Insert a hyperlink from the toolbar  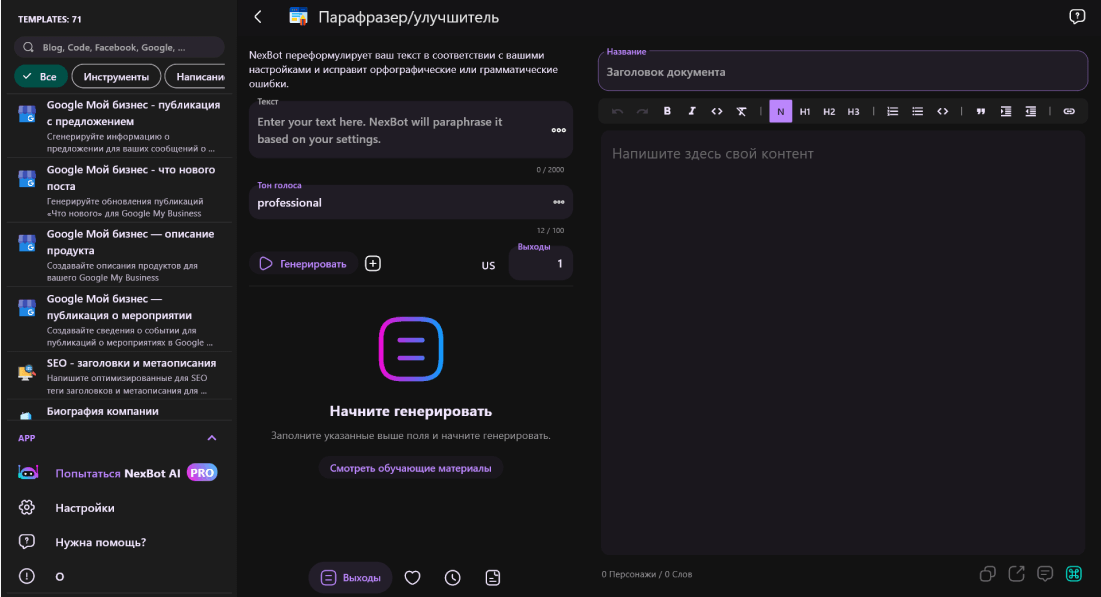click(1069, 111)
